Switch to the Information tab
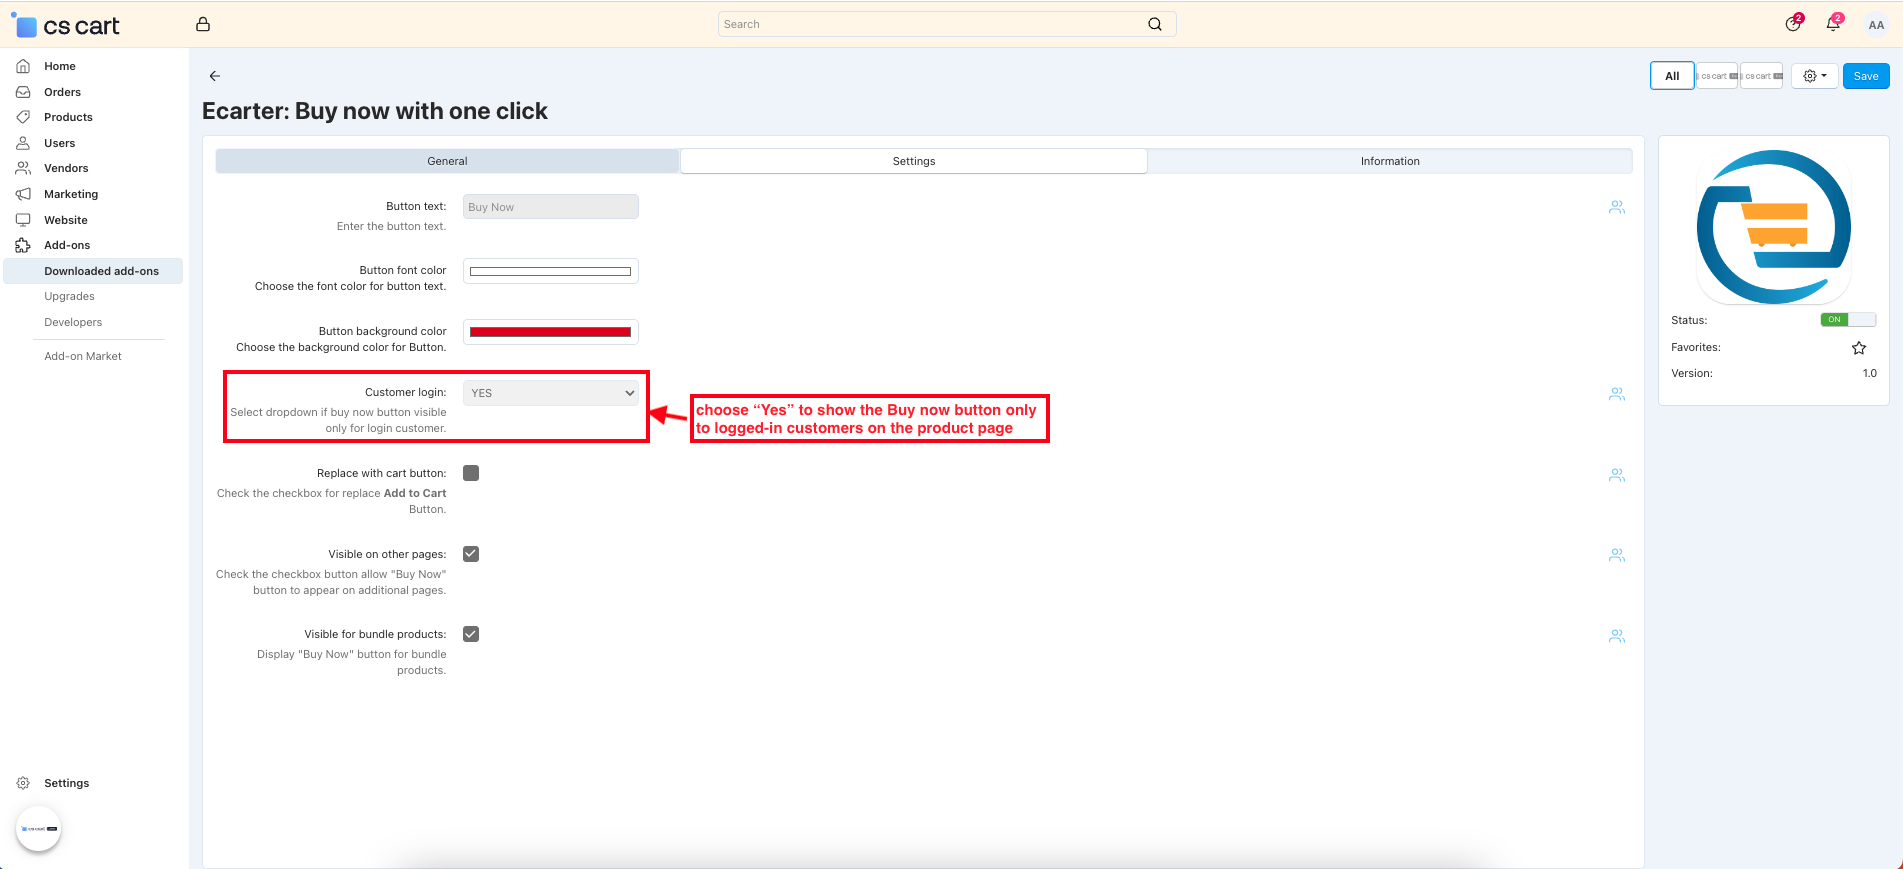Screen dimensions: 1903x869 coord(1389,161)
